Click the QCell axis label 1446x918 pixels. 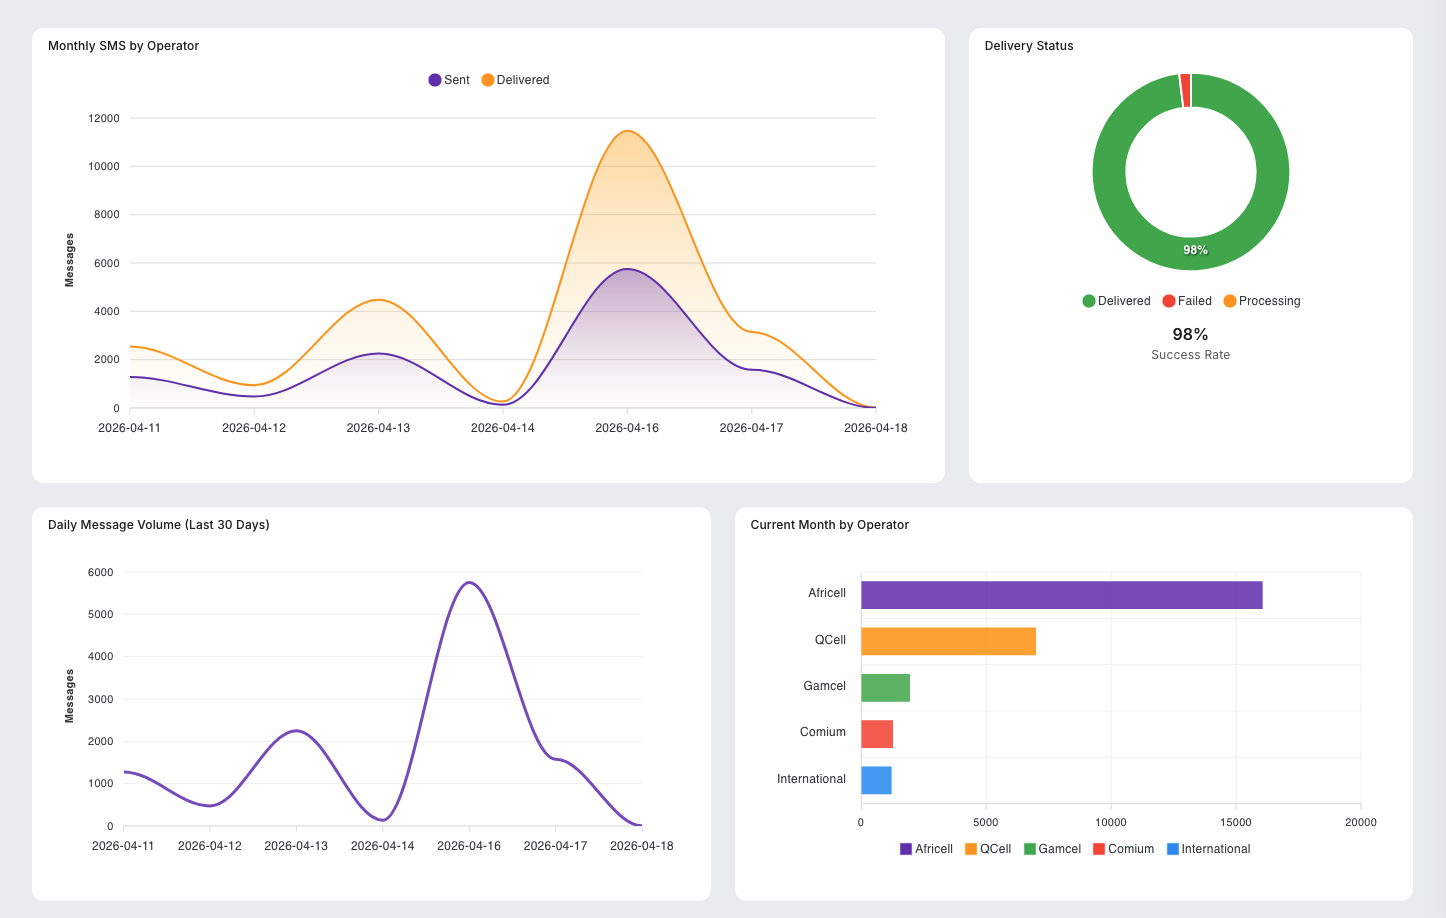pos(830,640)
